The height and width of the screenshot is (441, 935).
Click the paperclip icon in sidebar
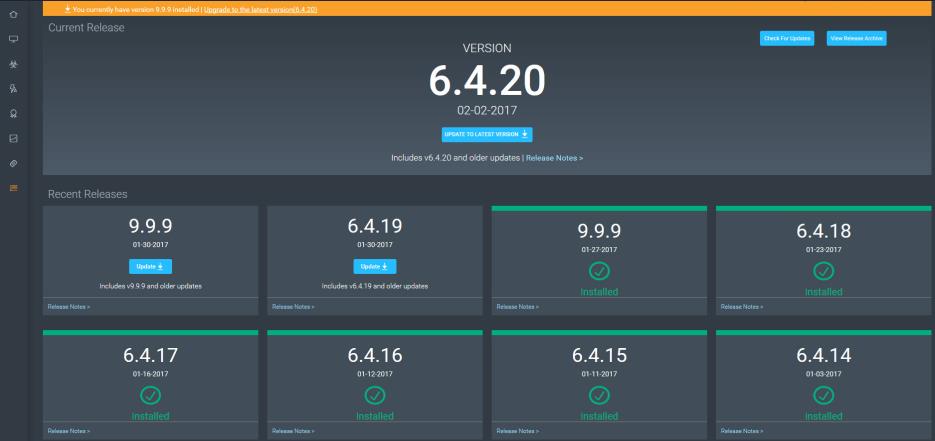[x=14, y=162]
